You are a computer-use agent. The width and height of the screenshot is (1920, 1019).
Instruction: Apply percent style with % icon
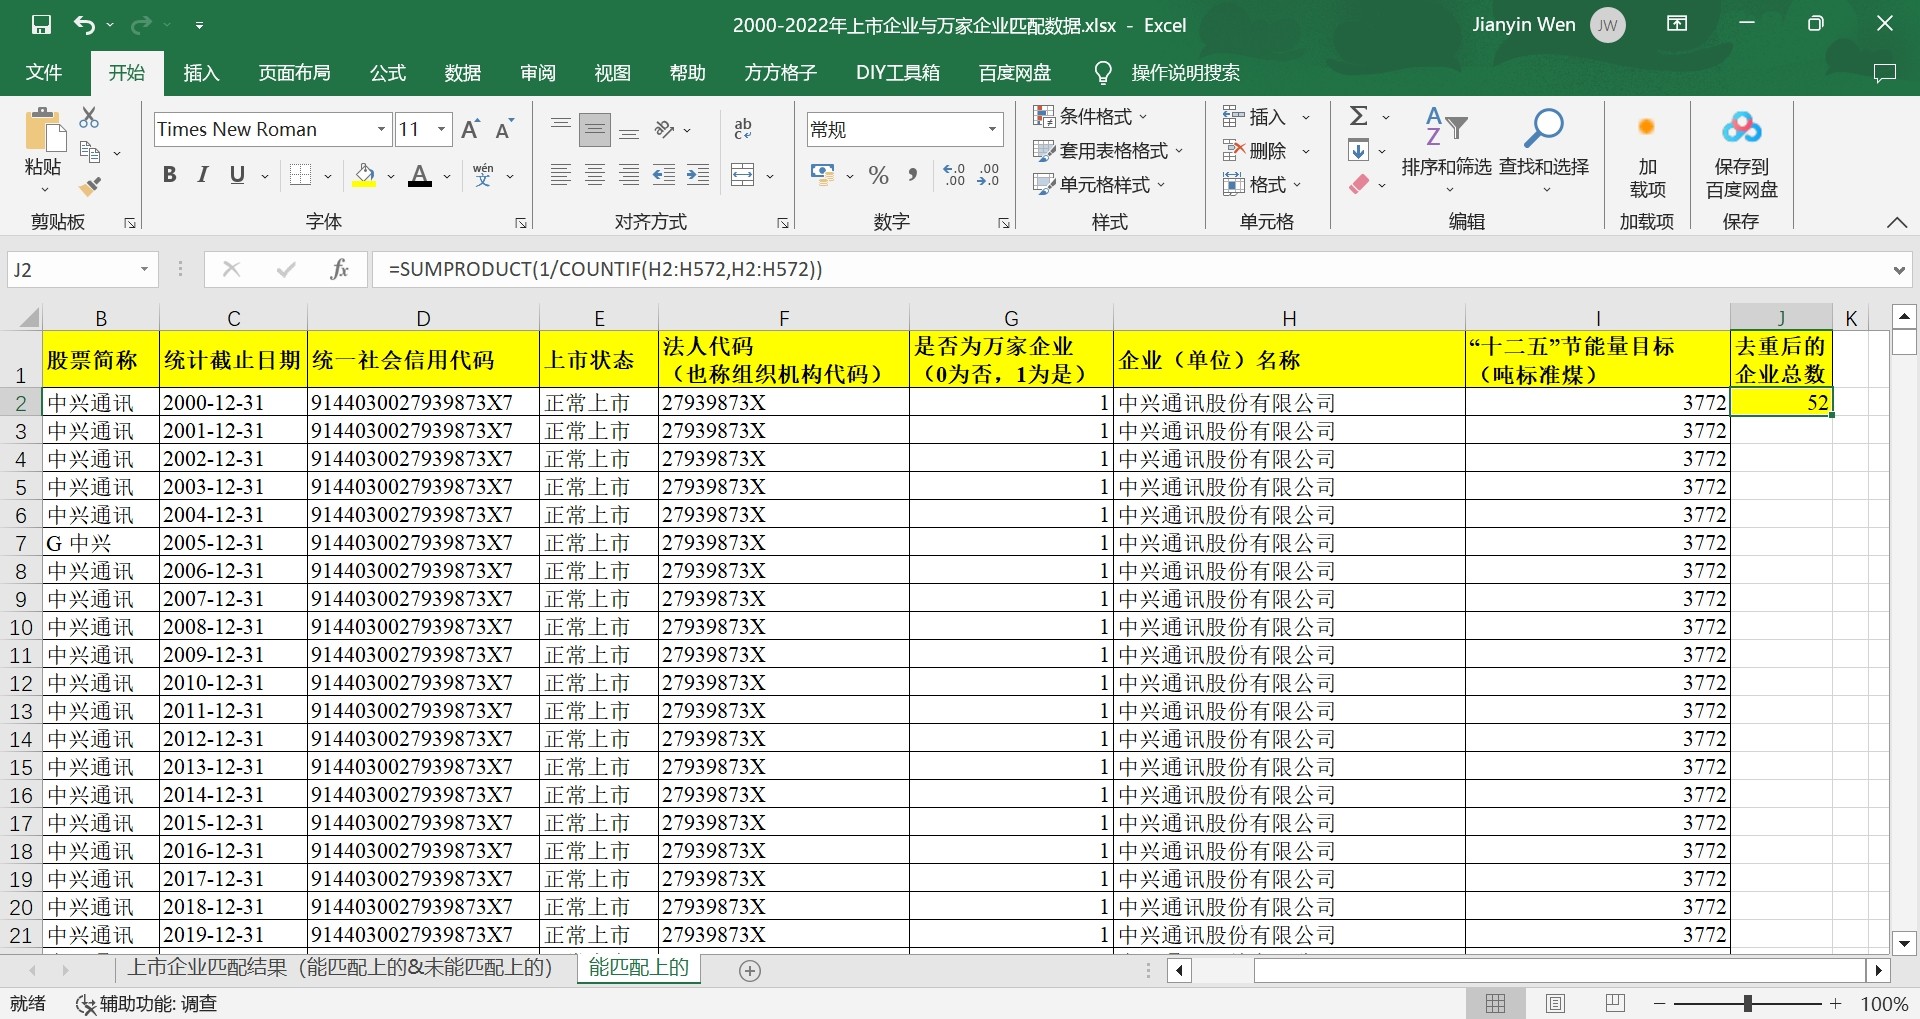click(x=879, y=176)
